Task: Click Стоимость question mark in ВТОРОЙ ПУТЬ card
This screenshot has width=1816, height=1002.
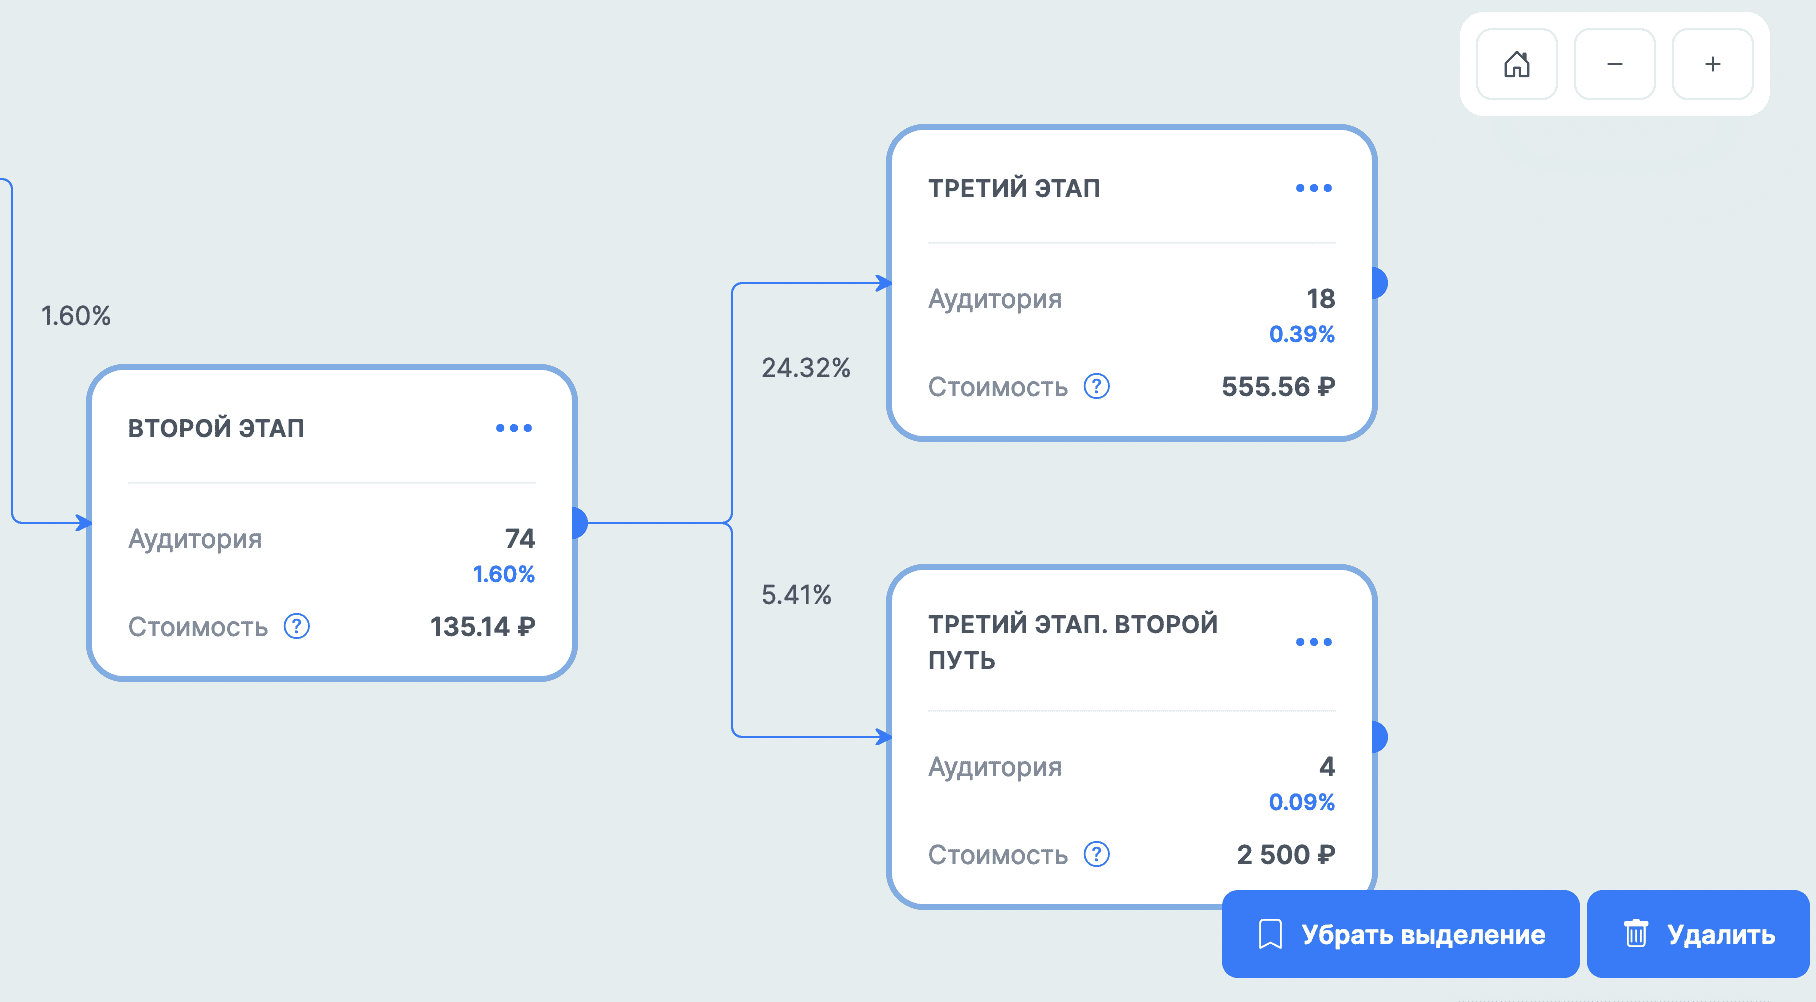Action: coord(1097,854)
